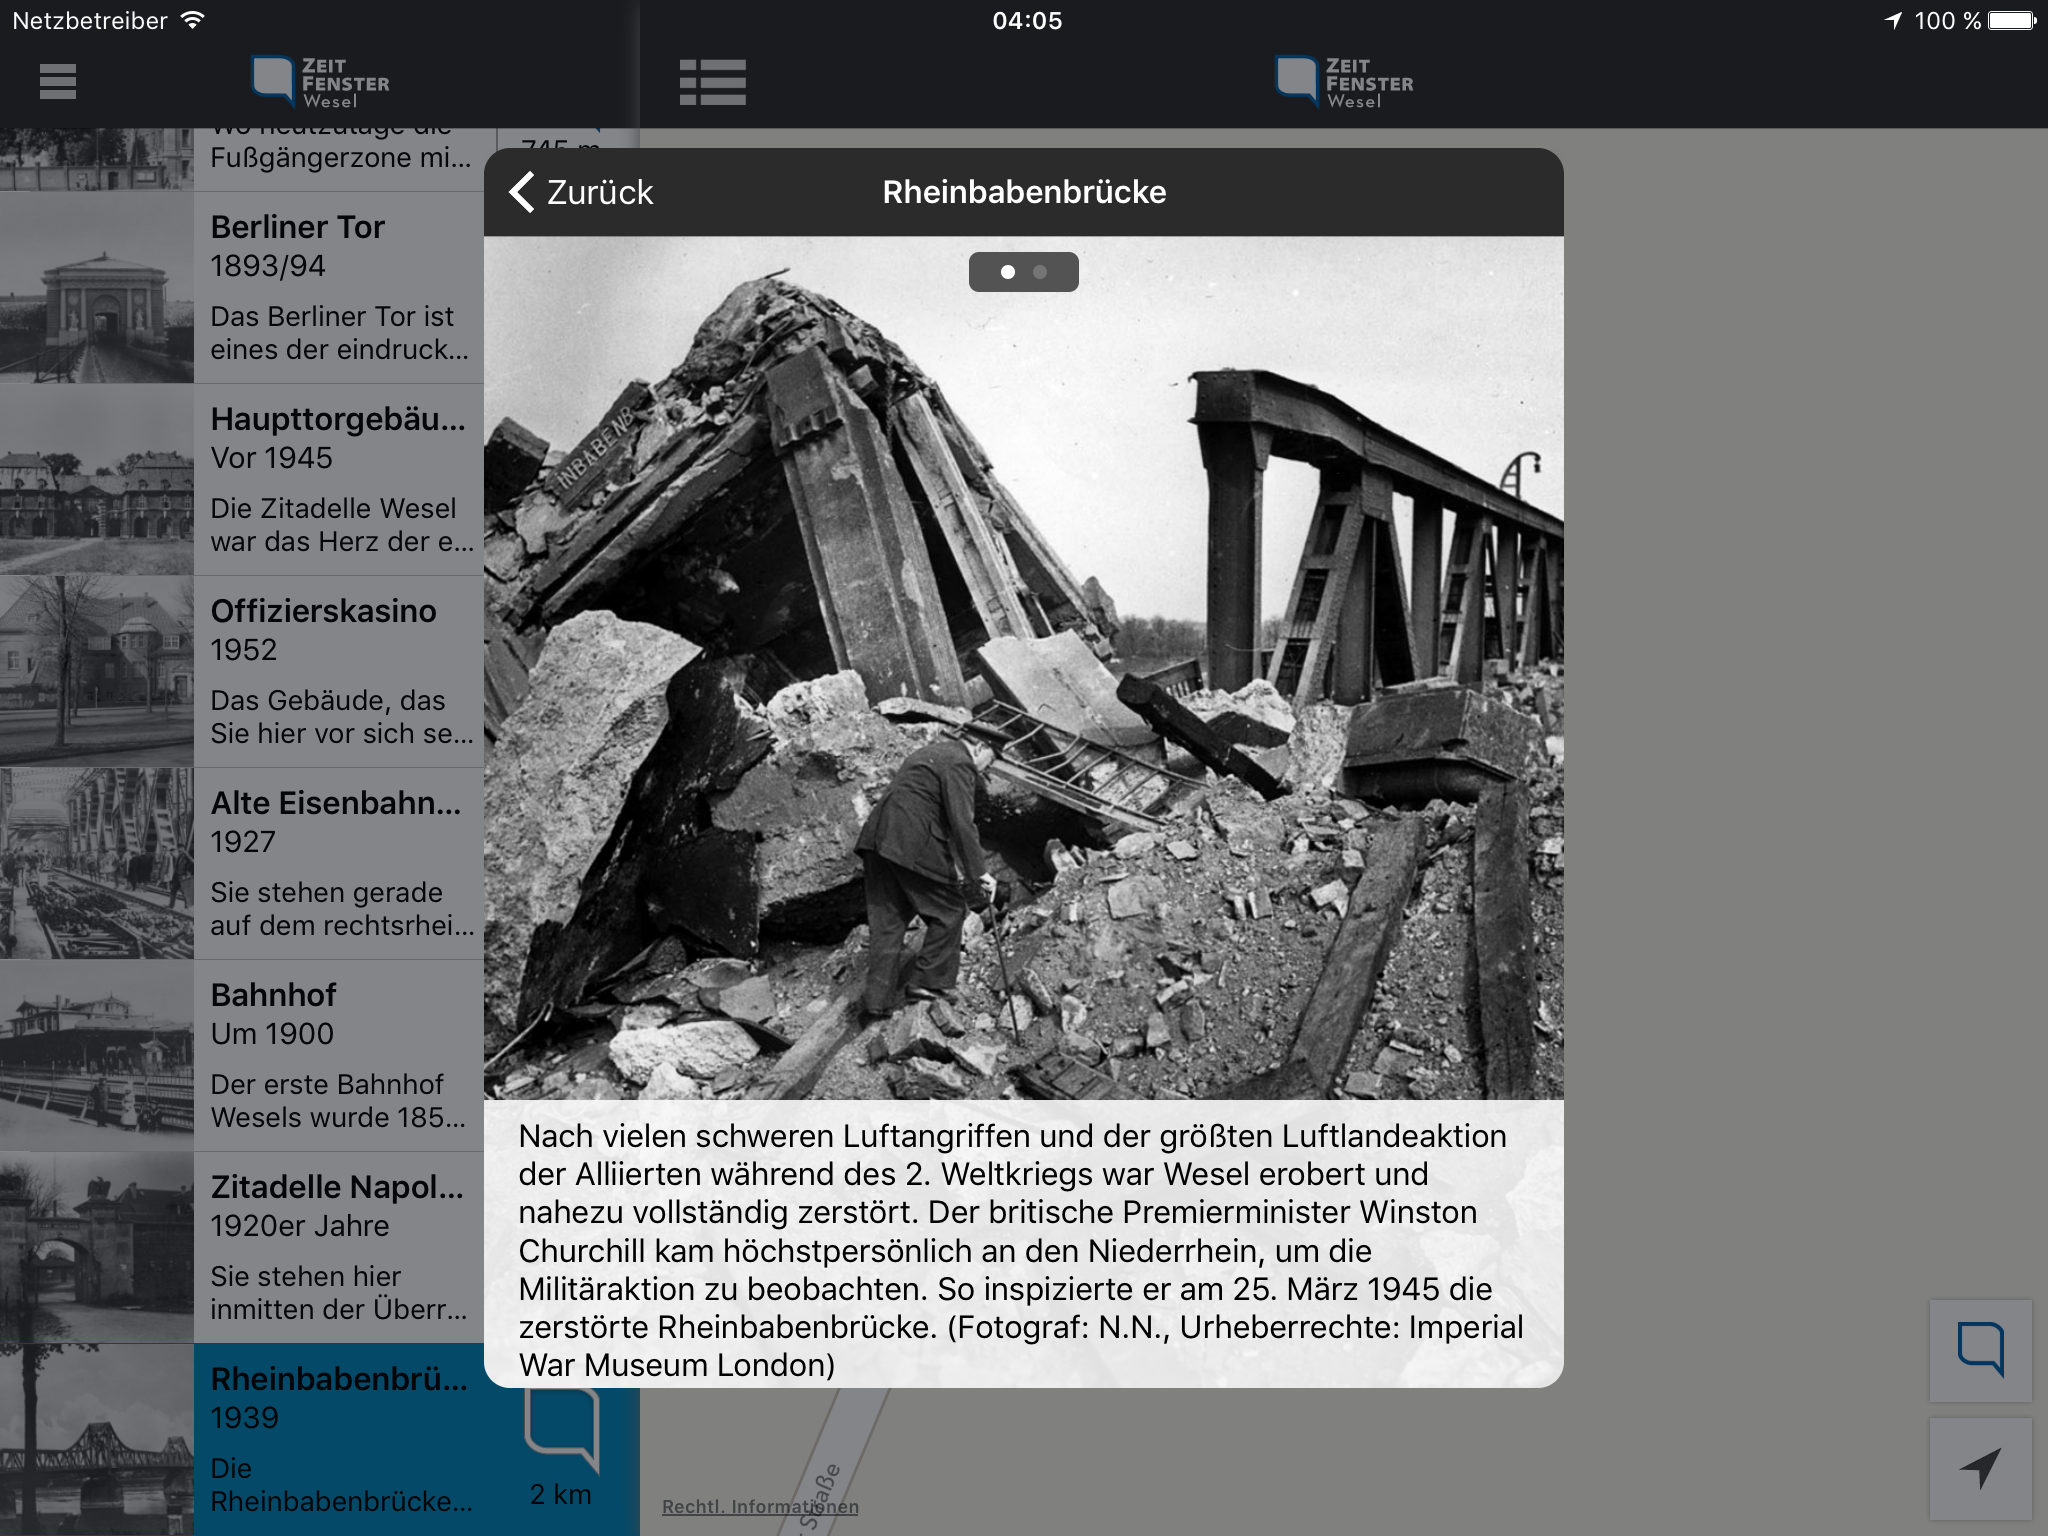Tap the 04:05 clock in status bar
Image resolution: width=2048 pixels, height=1536 pixels.
(1027, 21)
